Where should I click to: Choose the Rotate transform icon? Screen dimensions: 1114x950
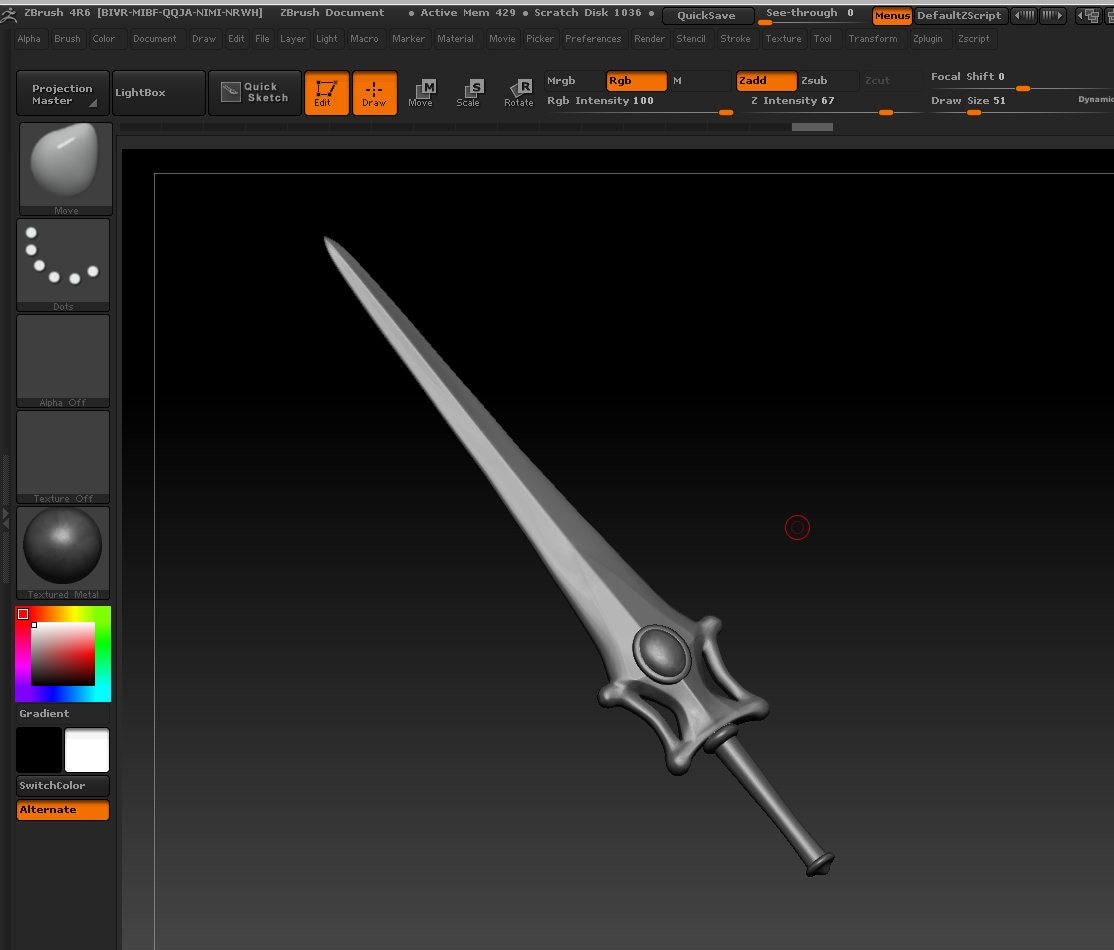coord(519,93)
